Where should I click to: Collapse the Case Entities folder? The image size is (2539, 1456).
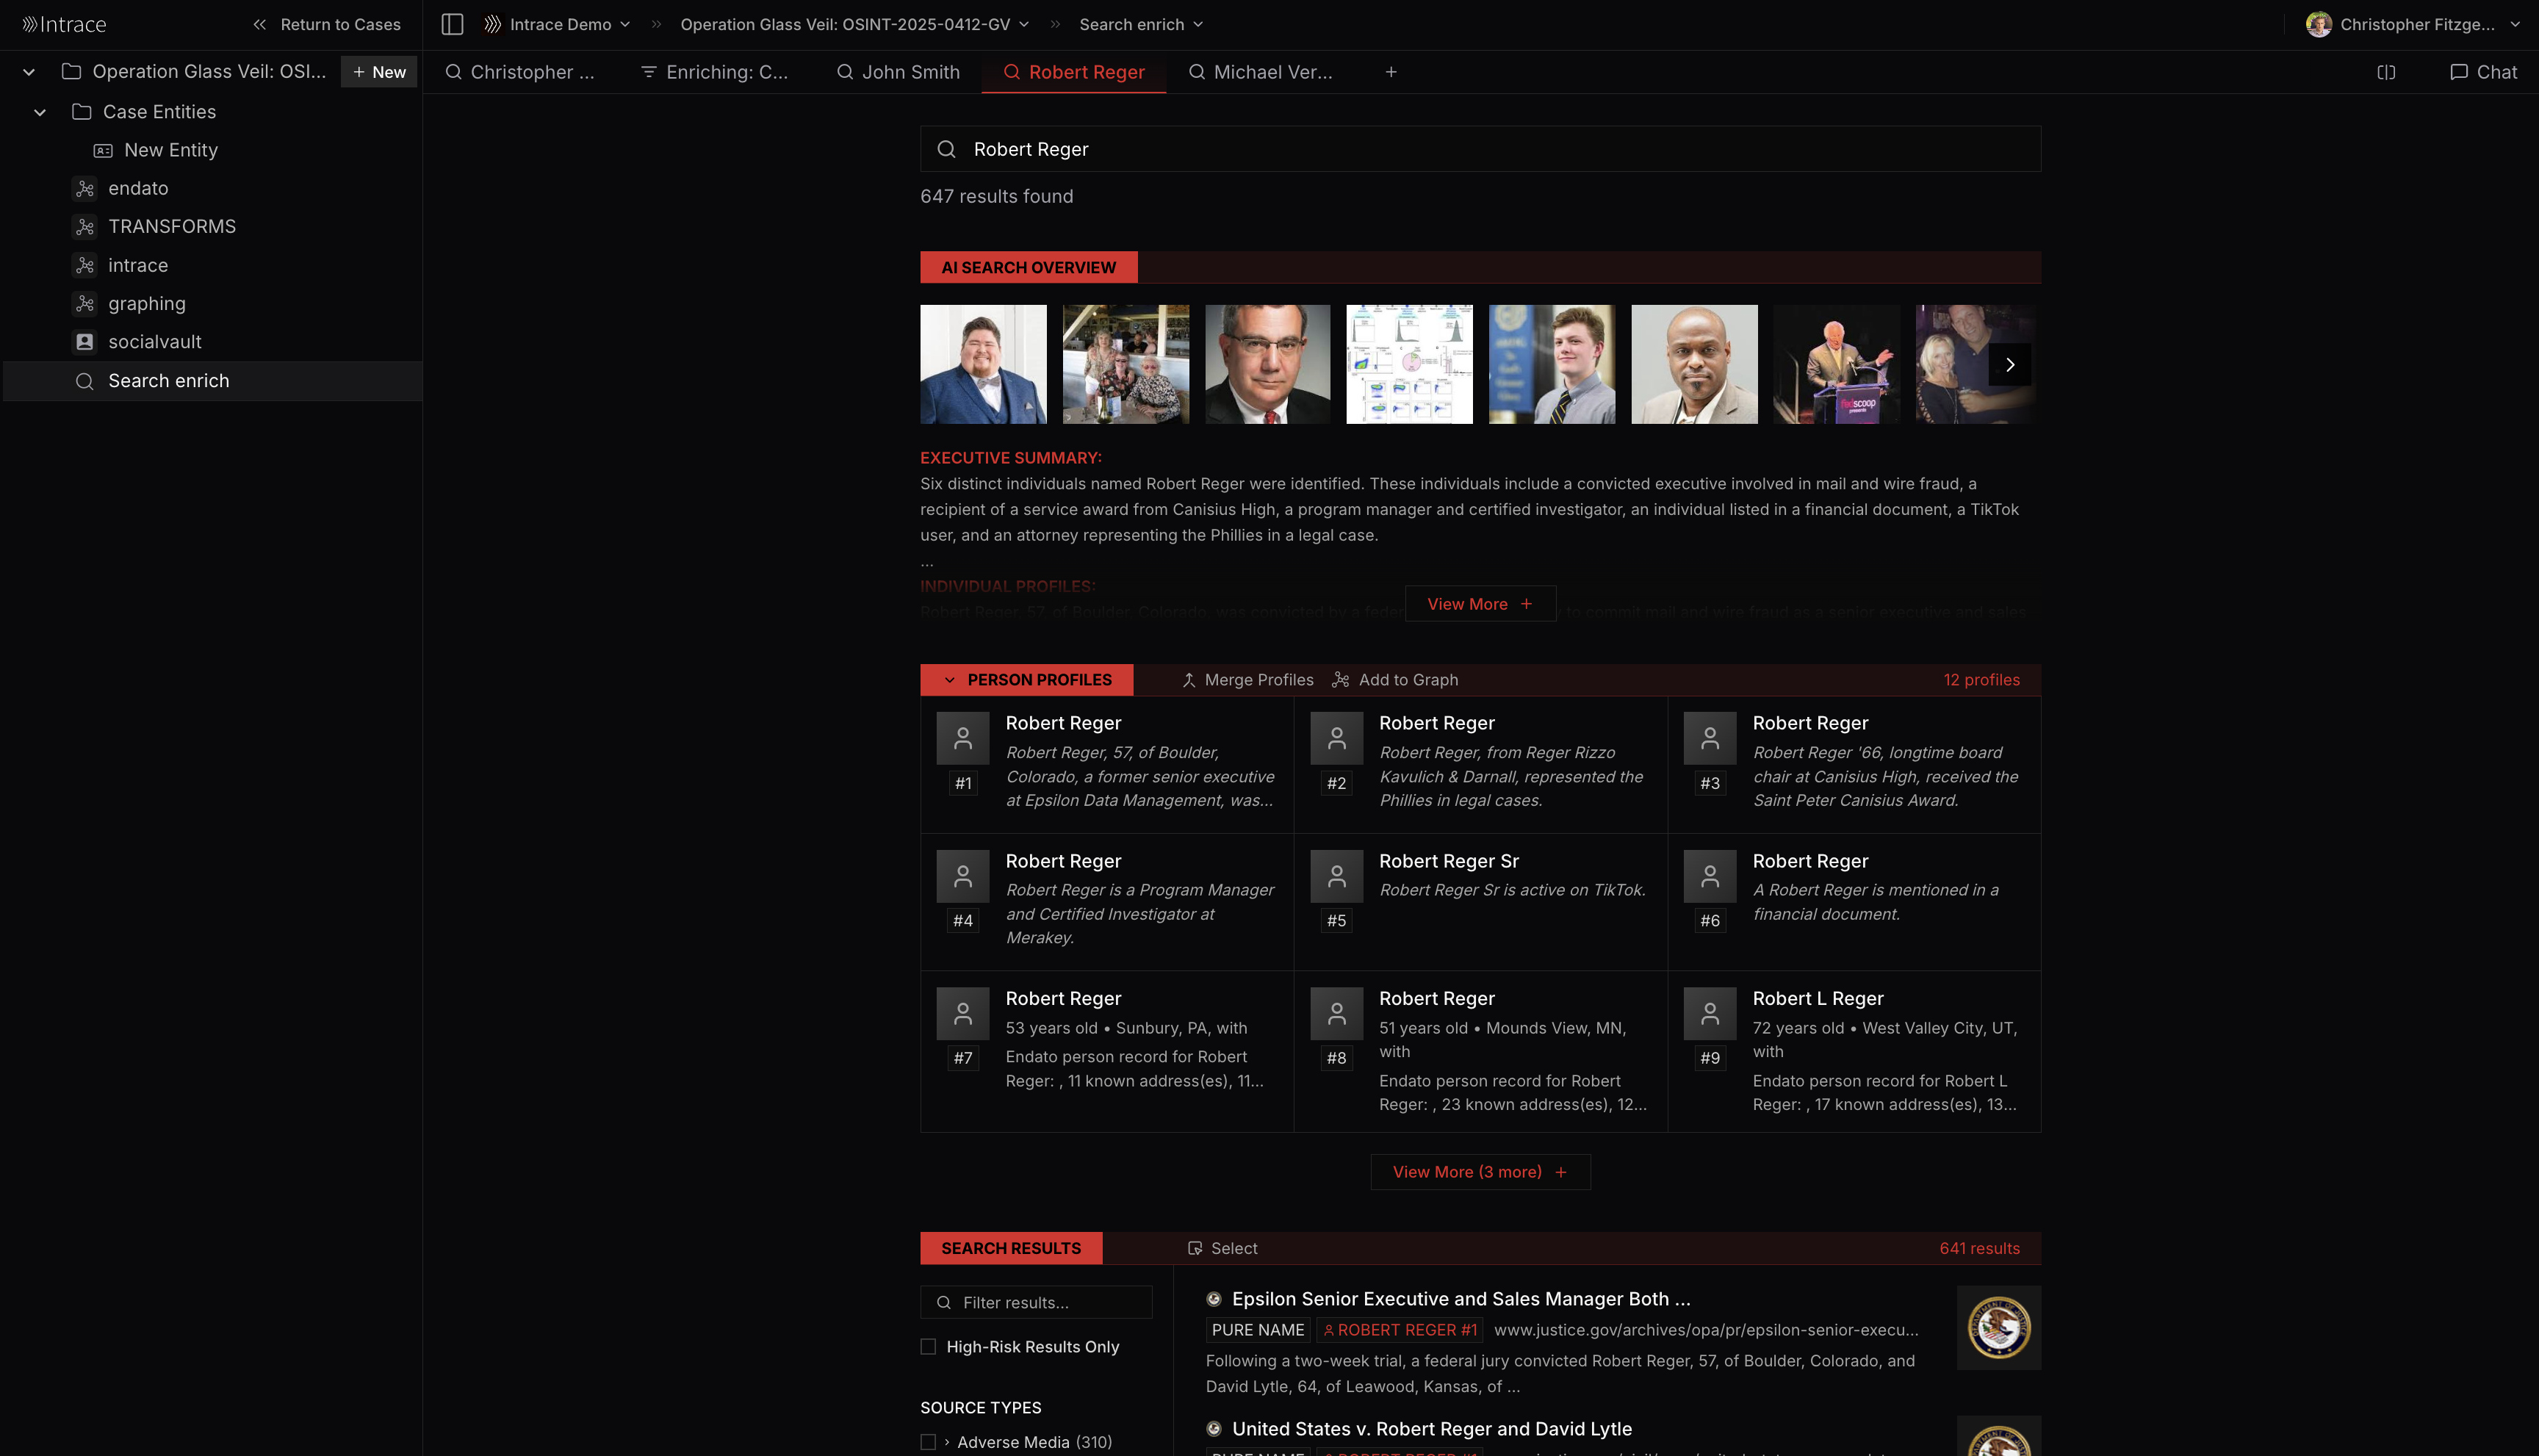(x=40, y=112)
